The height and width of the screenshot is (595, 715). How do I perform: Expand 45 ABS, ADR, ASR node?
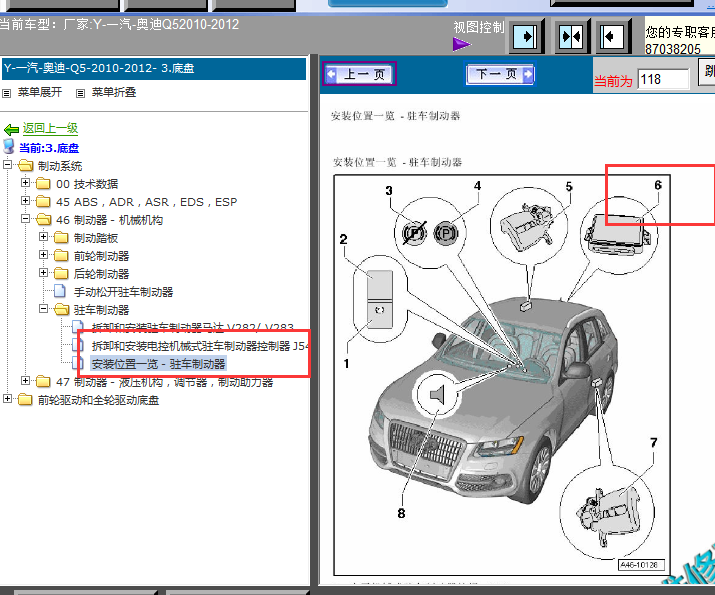click(x=26, y=201)
